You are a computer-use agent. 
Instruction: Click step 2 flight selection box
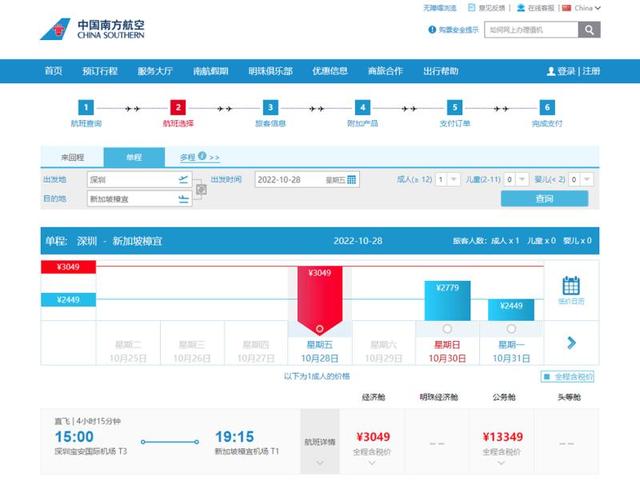click(178, 107)
